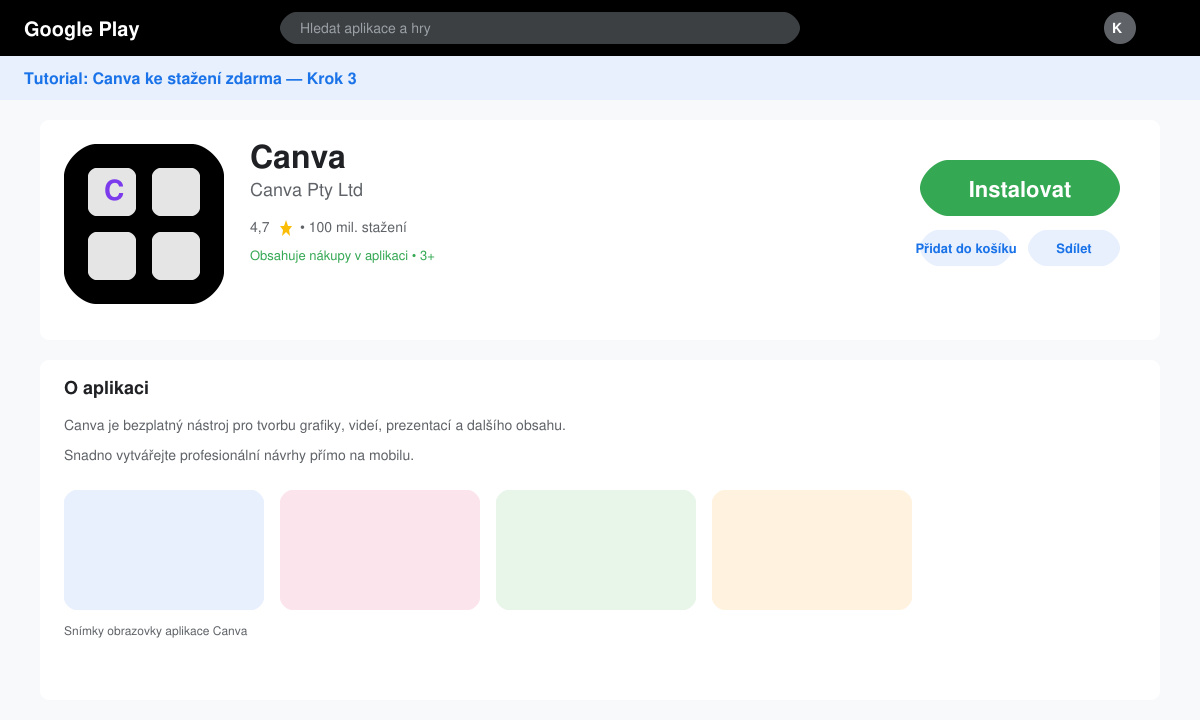This screenshot has height=720, width=1200.
Task: Click the yellow rating star icon
Action: (x=286, y=228)
